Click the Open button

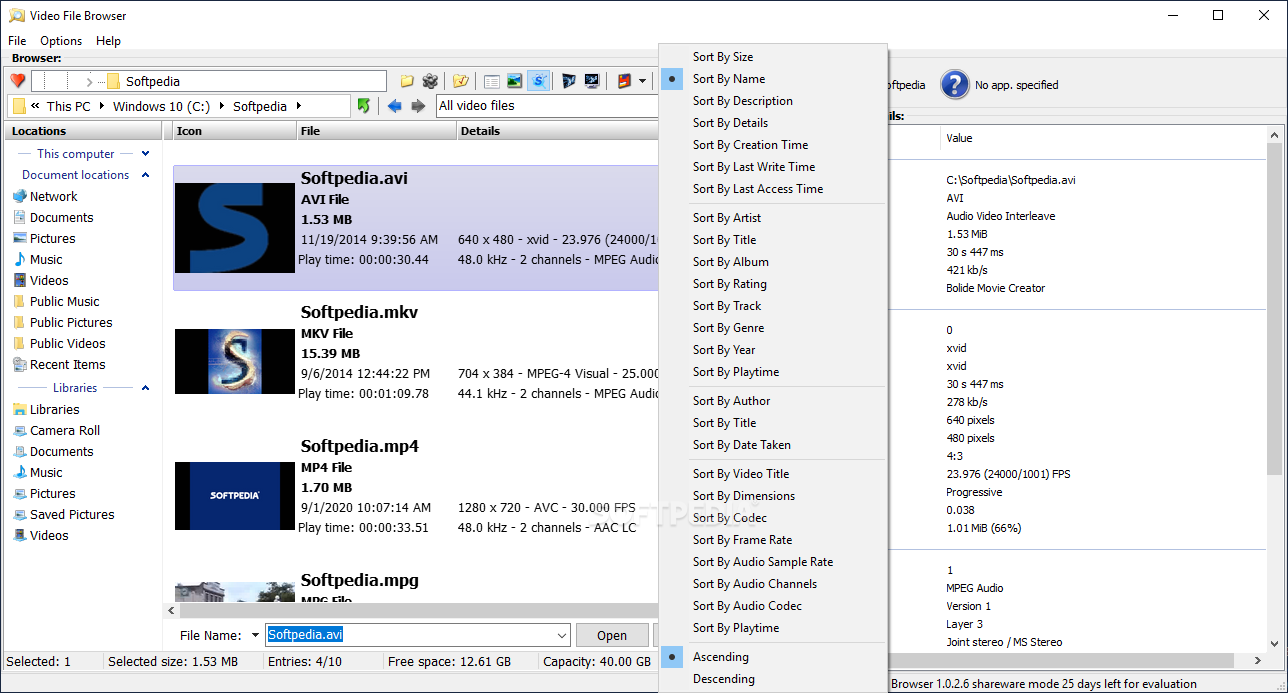[x=612, y=635]
